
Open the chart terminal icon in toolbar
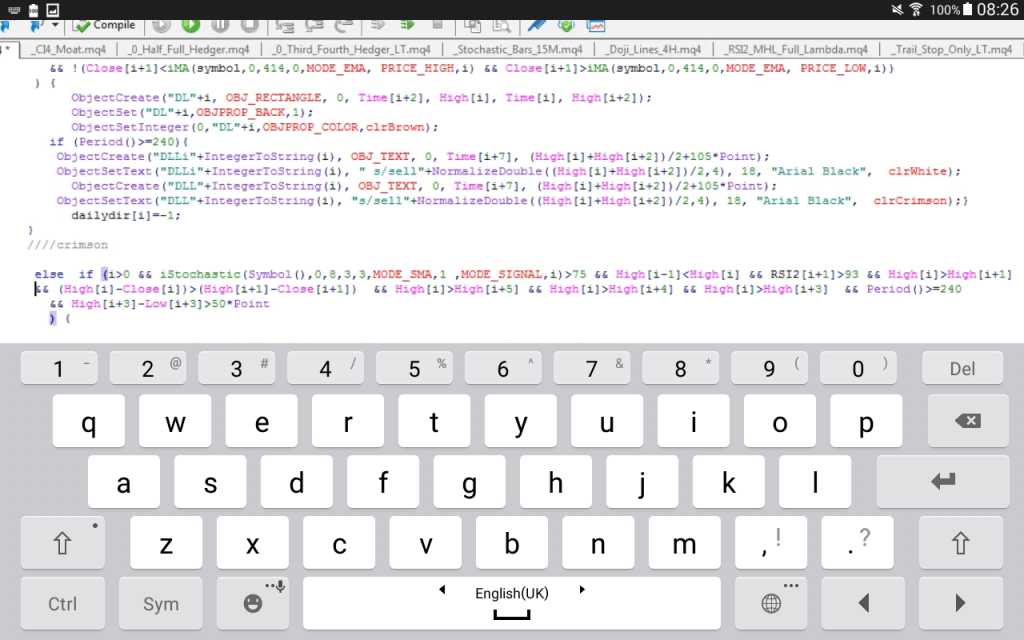pos(596,24)
